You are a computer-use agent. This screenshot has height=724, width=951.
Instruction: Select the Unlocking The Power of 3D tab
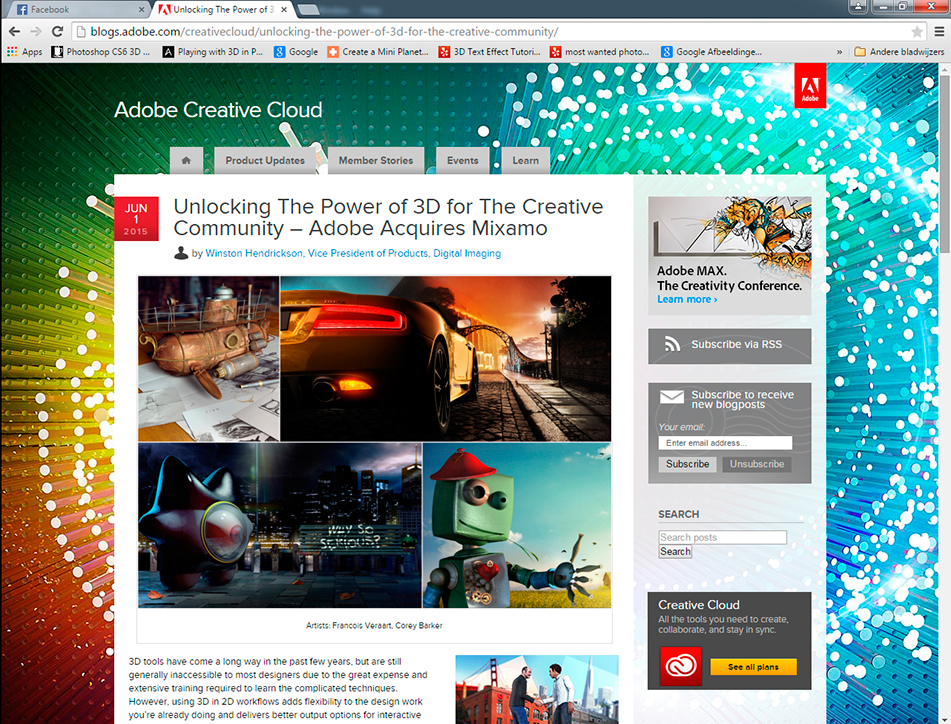coord(223,10)
